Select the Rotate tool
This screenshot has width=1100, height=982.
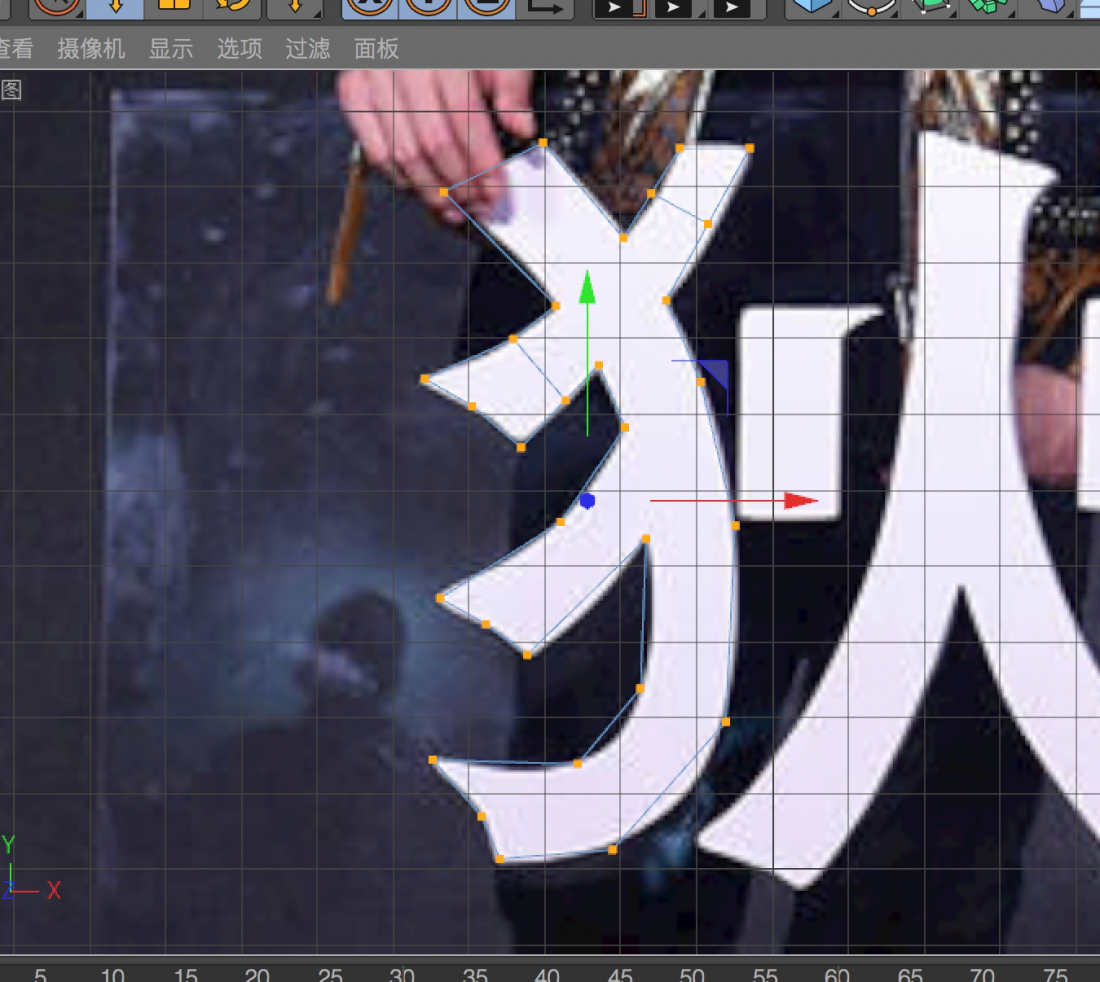[232, 8]
